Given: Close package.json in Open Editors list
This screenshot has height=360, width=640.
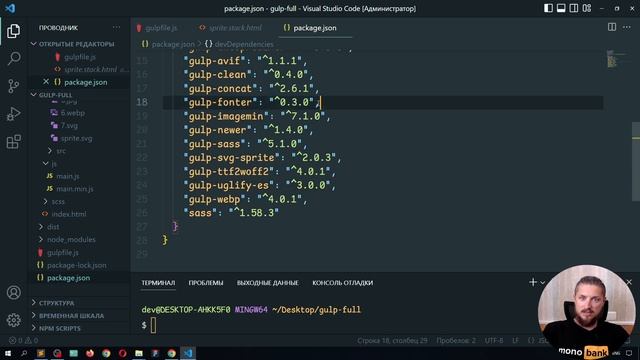Looking at the screenshot, I should pyautogui.click(x=46, y=82).
